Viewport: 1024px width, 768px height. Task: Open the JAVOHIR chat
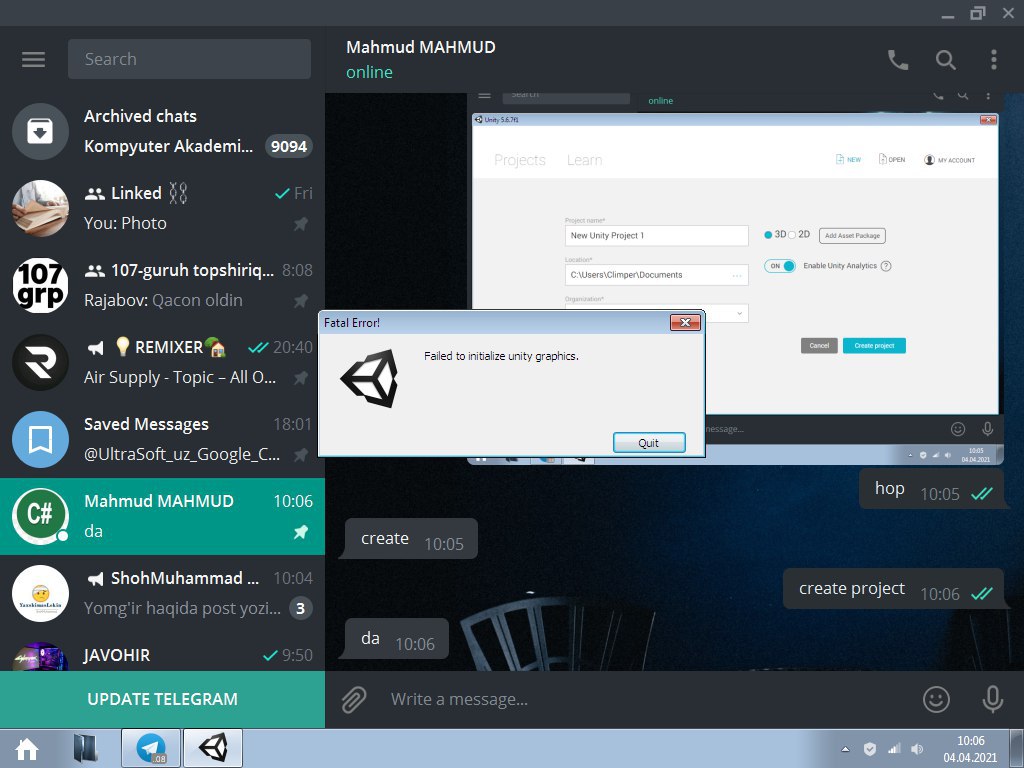tap(163, 652)
